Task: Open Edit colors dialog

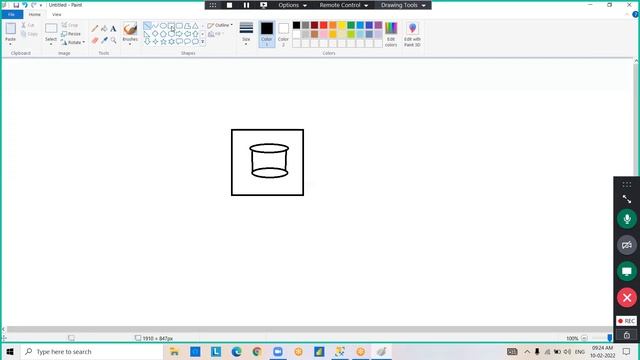Action: point(391,34)
